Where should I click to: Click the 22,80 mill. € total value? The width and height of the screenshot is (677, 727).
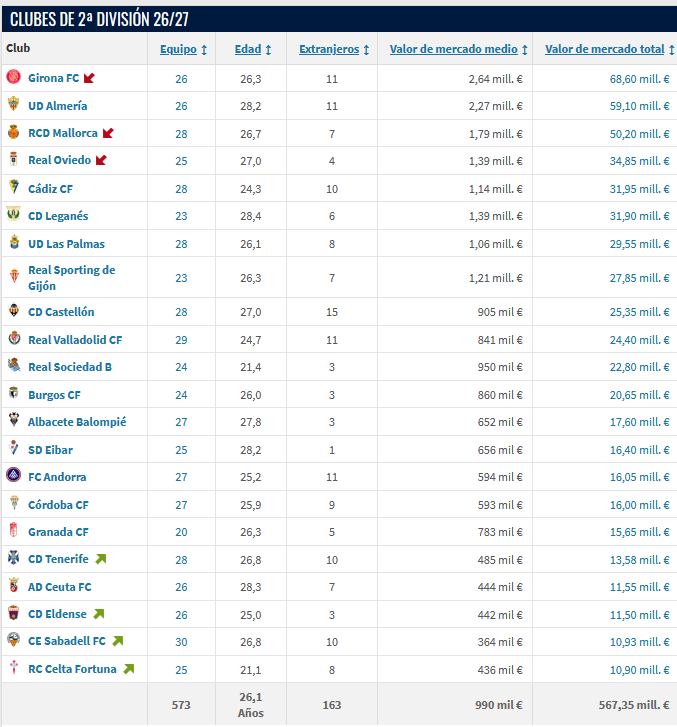tap(639, 367)
